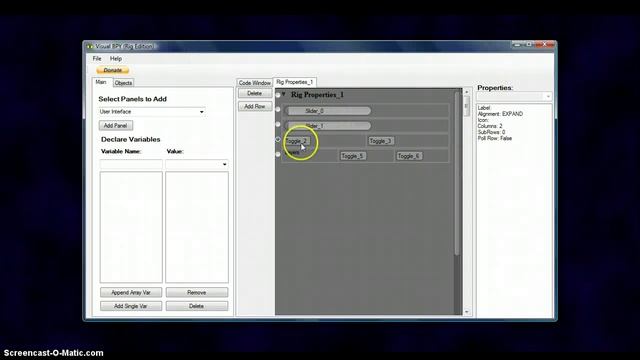Click the Add Row button
Viewport: 640px width, 360px height.
tap(255, 107)
